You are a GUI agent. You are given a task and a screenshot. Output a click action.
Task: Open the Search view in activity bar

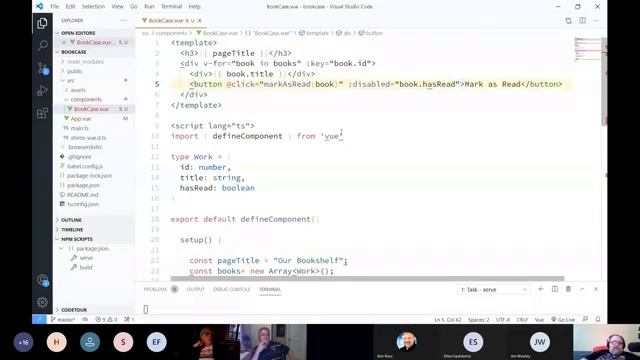42,45
